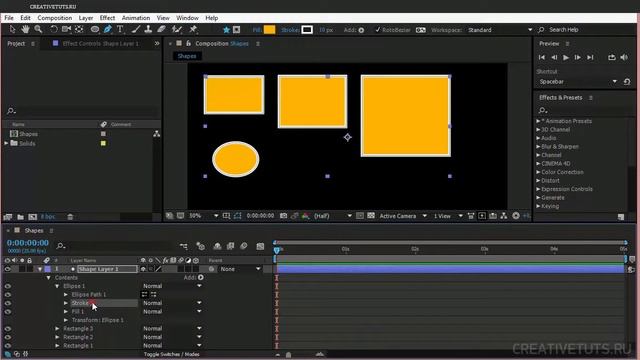Open the Parent None dropdown
Screen dimensions: 640x360
click(x=240, y=269)
